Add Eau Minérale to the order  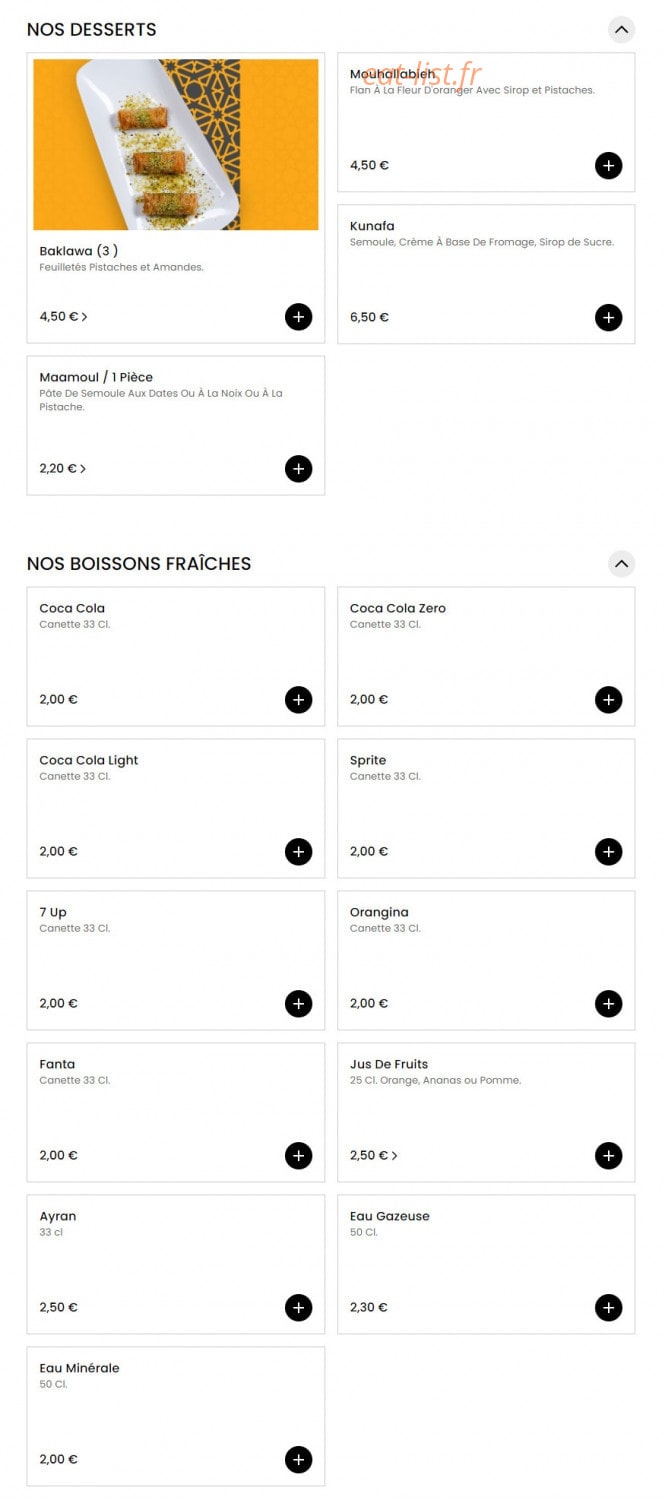pyautogui.click(x=298, y=1459)
